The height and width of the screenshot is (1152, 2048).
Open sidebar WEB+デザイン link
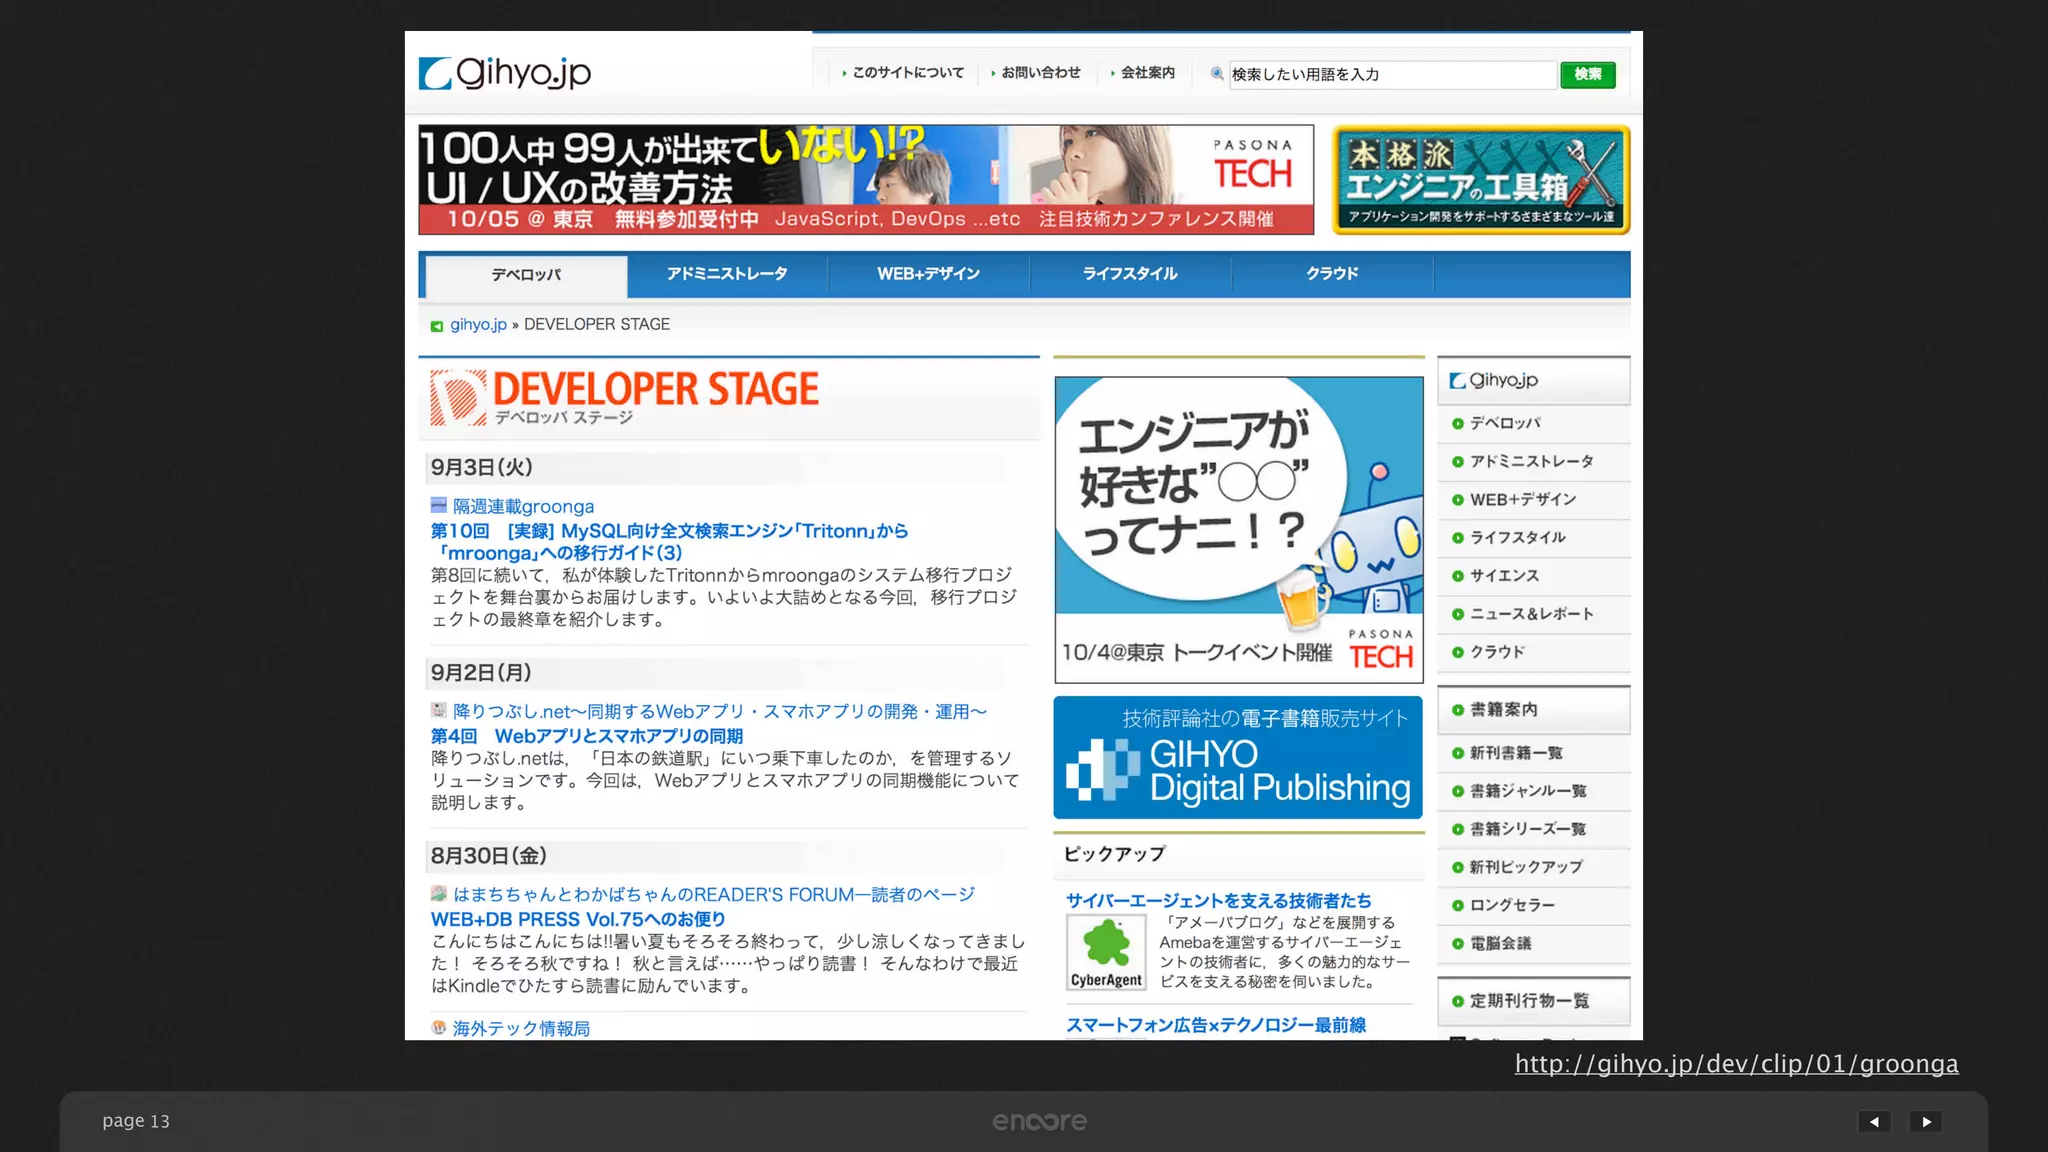[x=1523, y=500]
